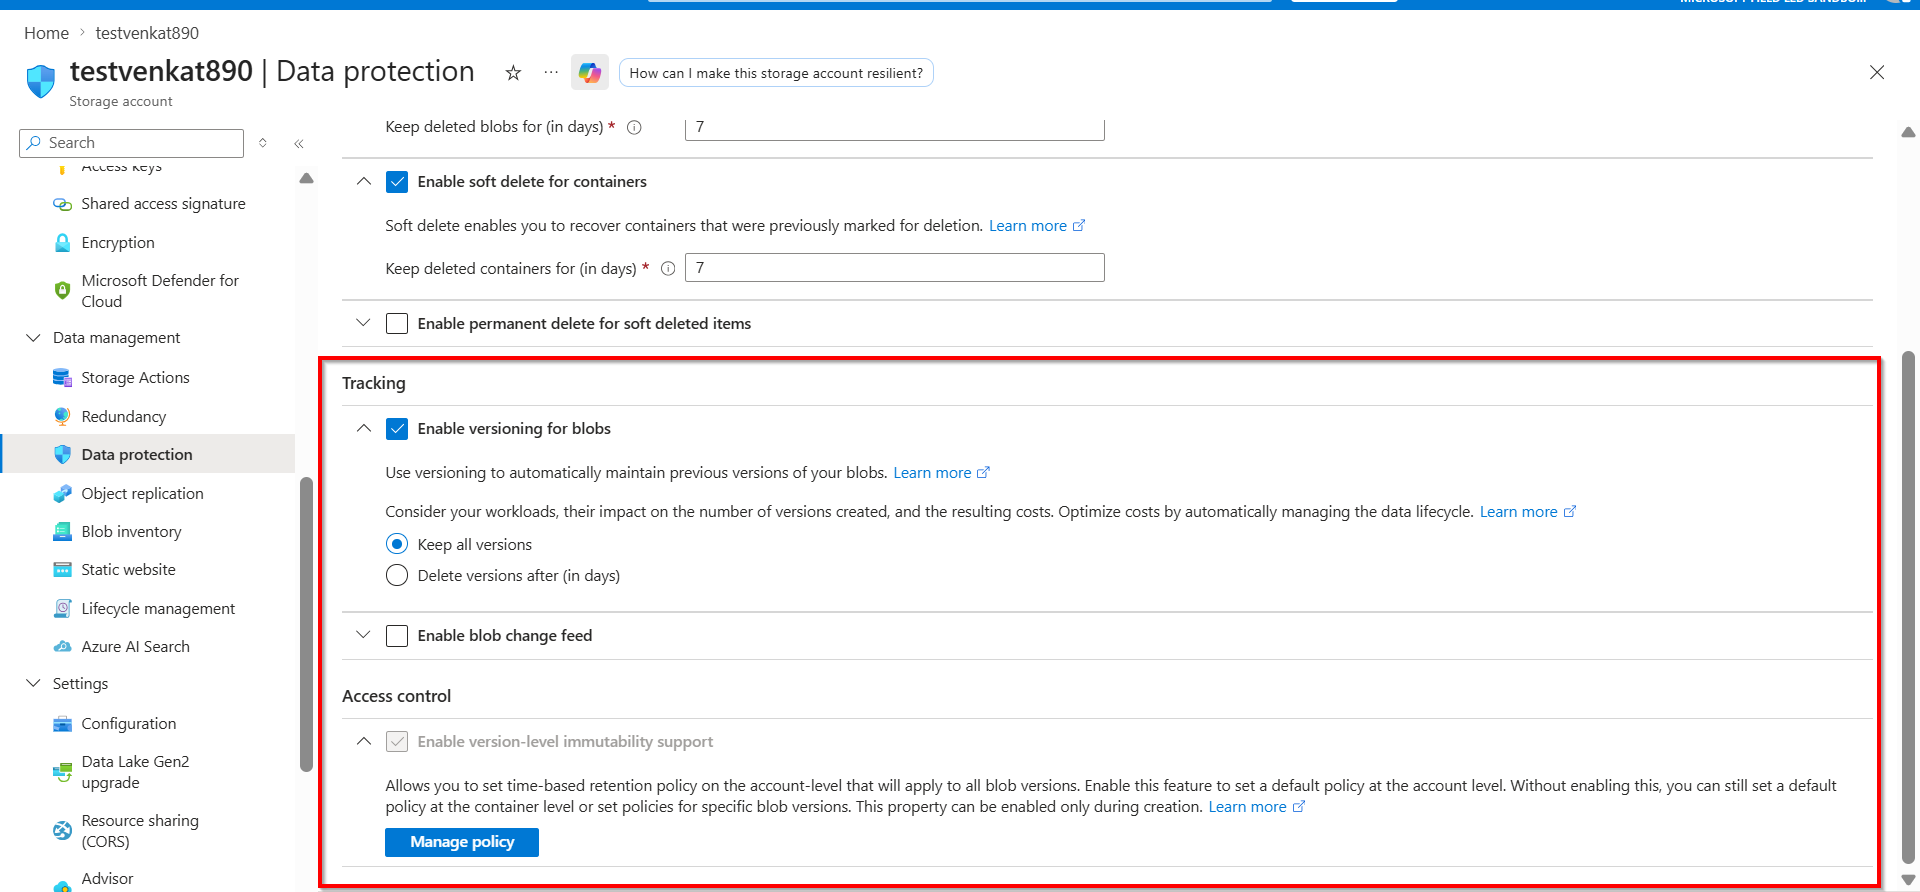Viewport: 1920px width, 892px height.
Task: Collapse the soft delete for containers section
Action: (x=363, y=182)
